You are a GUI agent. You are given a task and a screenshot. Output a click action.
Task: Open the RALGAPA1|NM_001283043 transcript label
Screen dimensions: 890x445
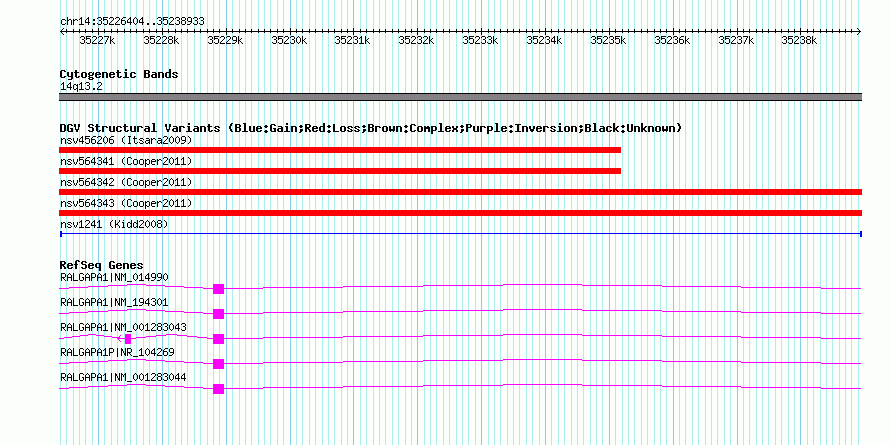point(123,327)
